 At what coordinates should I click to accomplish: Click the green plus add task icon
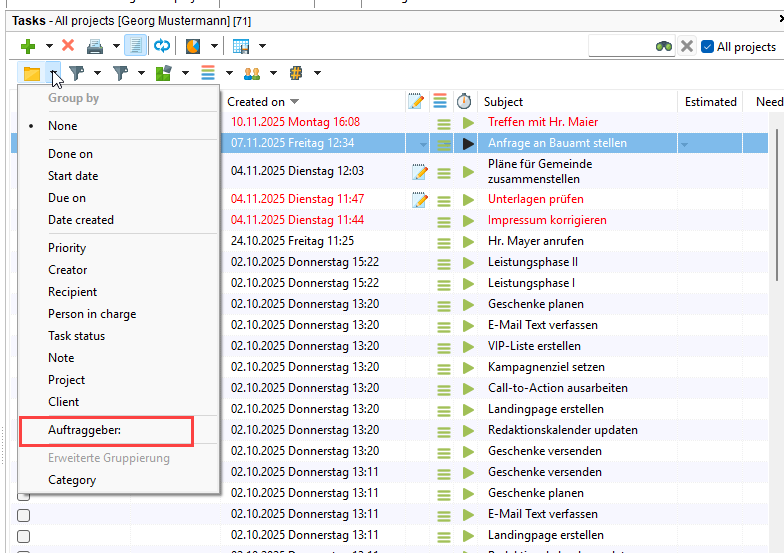click(27, 46)
